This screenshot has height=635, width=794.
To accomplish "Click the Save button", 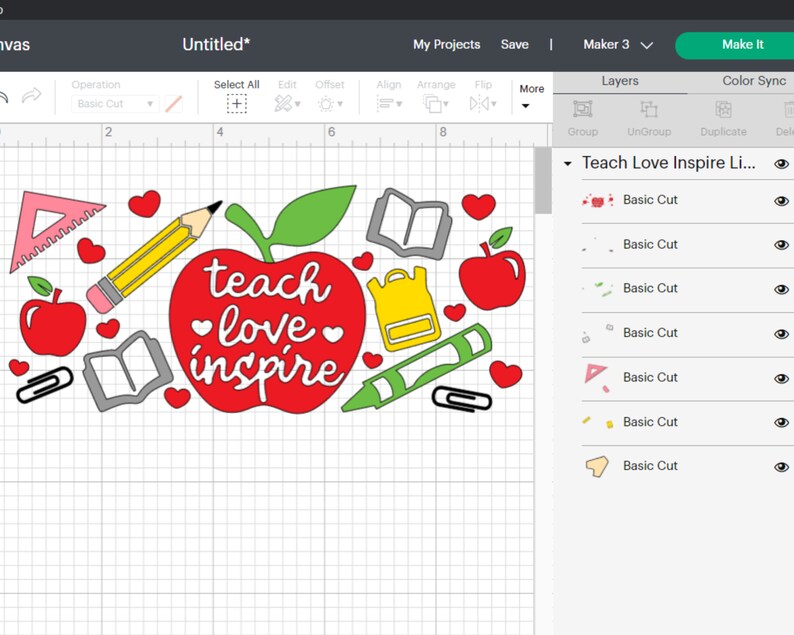I will coord(514,45).
